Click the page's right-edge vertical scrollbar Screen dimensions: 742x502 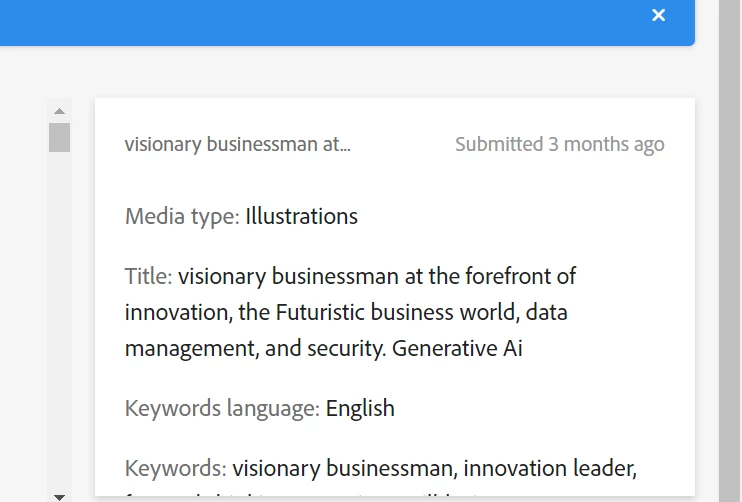coord(730,250)
